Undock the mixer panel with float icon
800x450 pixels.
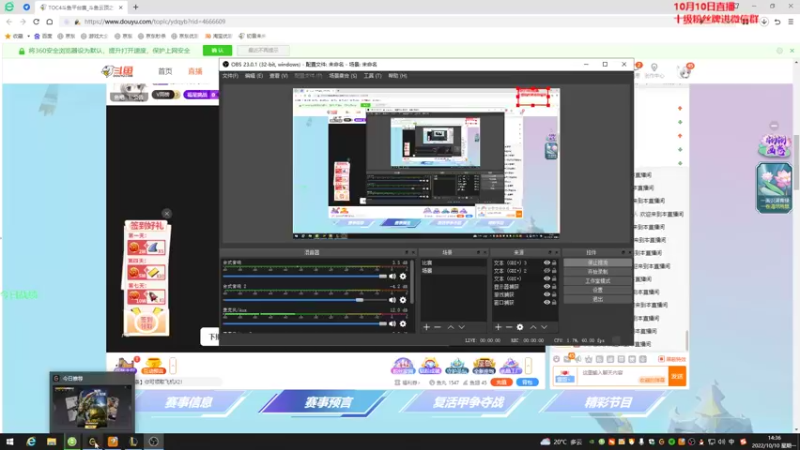(x=407, y=253)
